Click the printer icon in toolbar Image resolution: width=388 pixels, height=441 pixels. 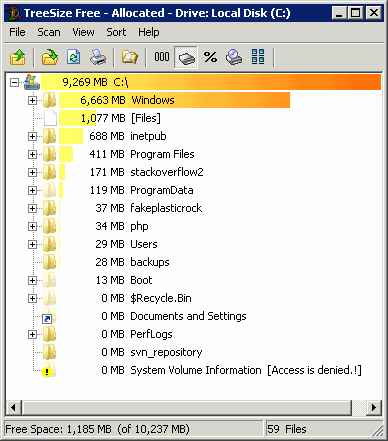[98, 57]
